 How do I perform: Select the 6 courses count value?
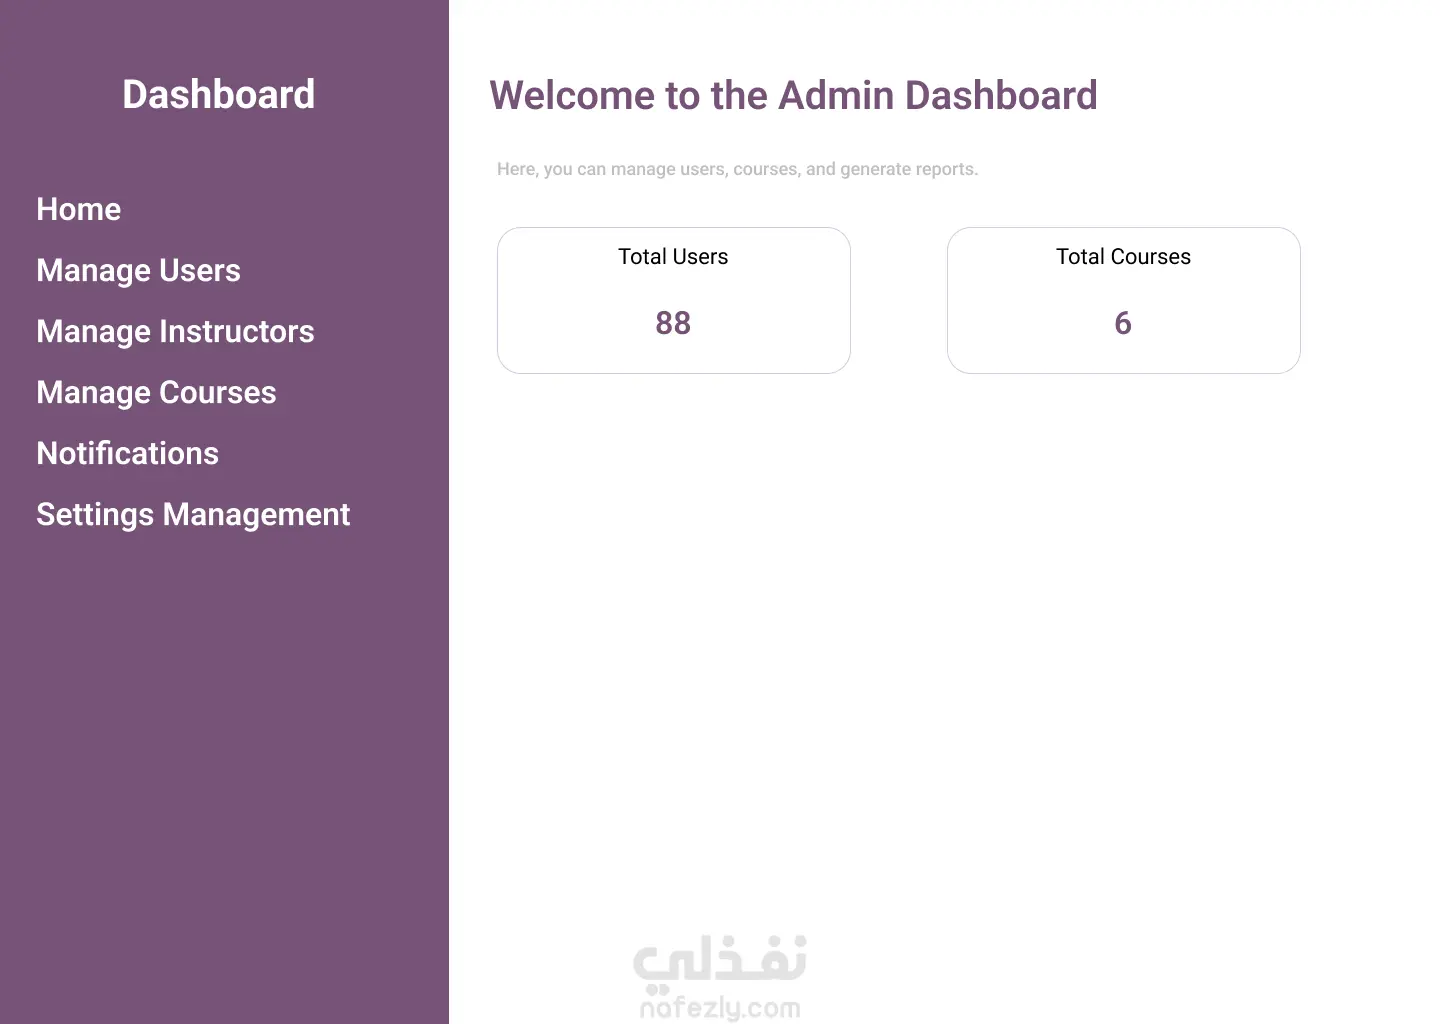1123,323
